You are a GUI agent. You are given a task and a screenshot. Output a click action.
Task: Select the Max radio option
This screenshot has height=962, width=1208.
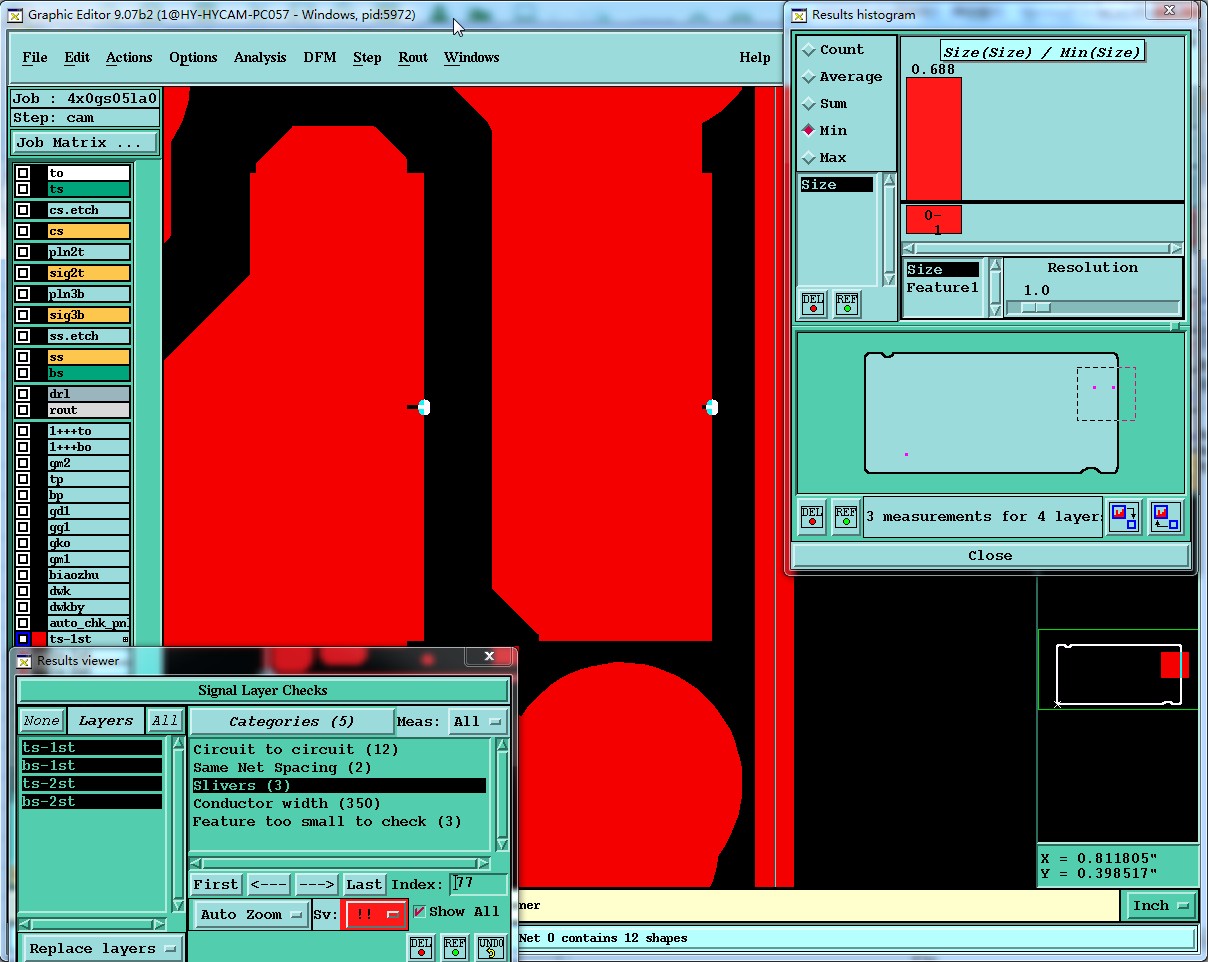click(x=809, y=157)
